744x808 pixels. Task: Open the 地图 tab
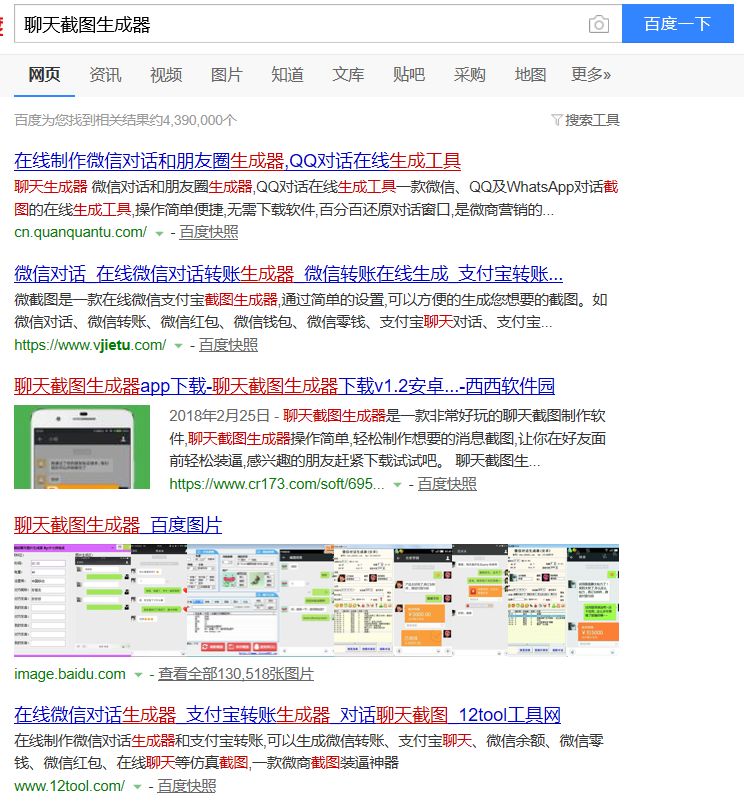[531, 75]
